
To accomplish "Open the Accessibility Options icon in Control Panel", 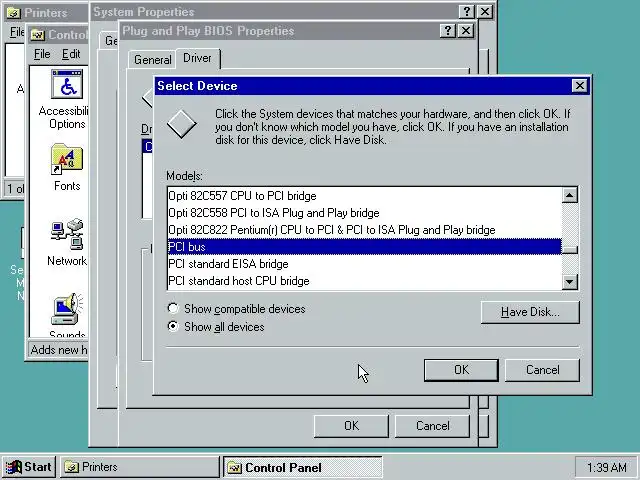I will click(67, 84).
